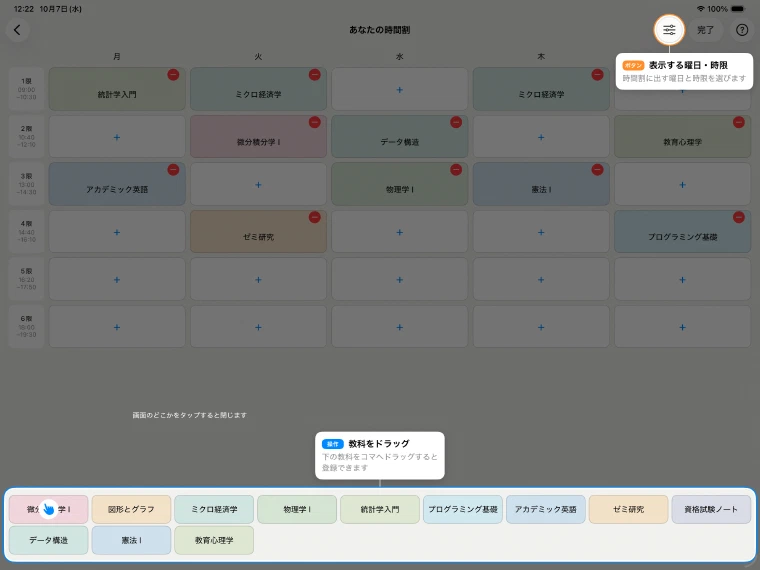
Task: Add a subject to Monday 4限 with the plus
Action: (x=117, y=232)
